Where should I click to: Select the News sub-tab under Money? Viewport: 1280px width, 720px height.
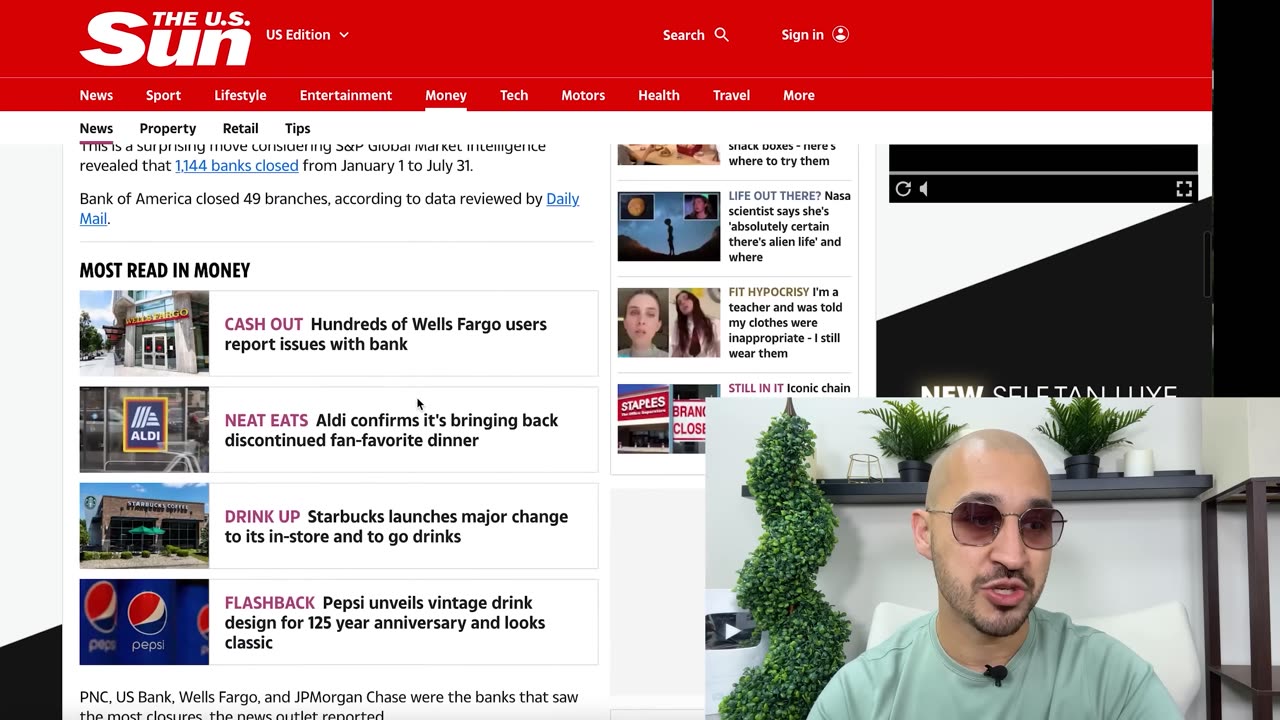pos(96,128)
